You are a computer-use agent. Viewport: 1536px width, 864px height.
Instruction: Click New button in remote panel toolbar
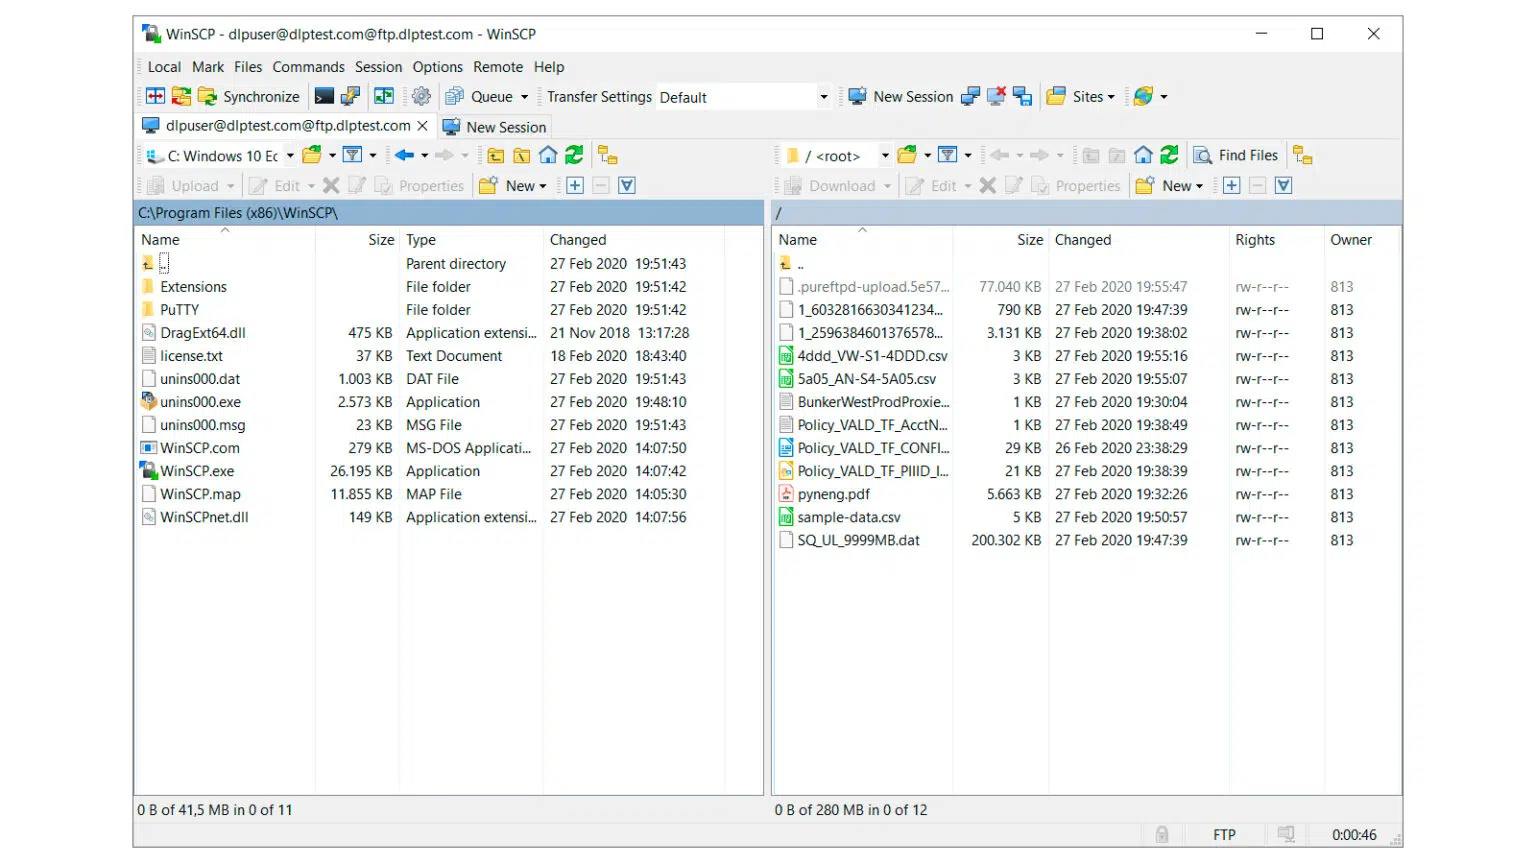pyautogui.click(x=1169, y=186)
